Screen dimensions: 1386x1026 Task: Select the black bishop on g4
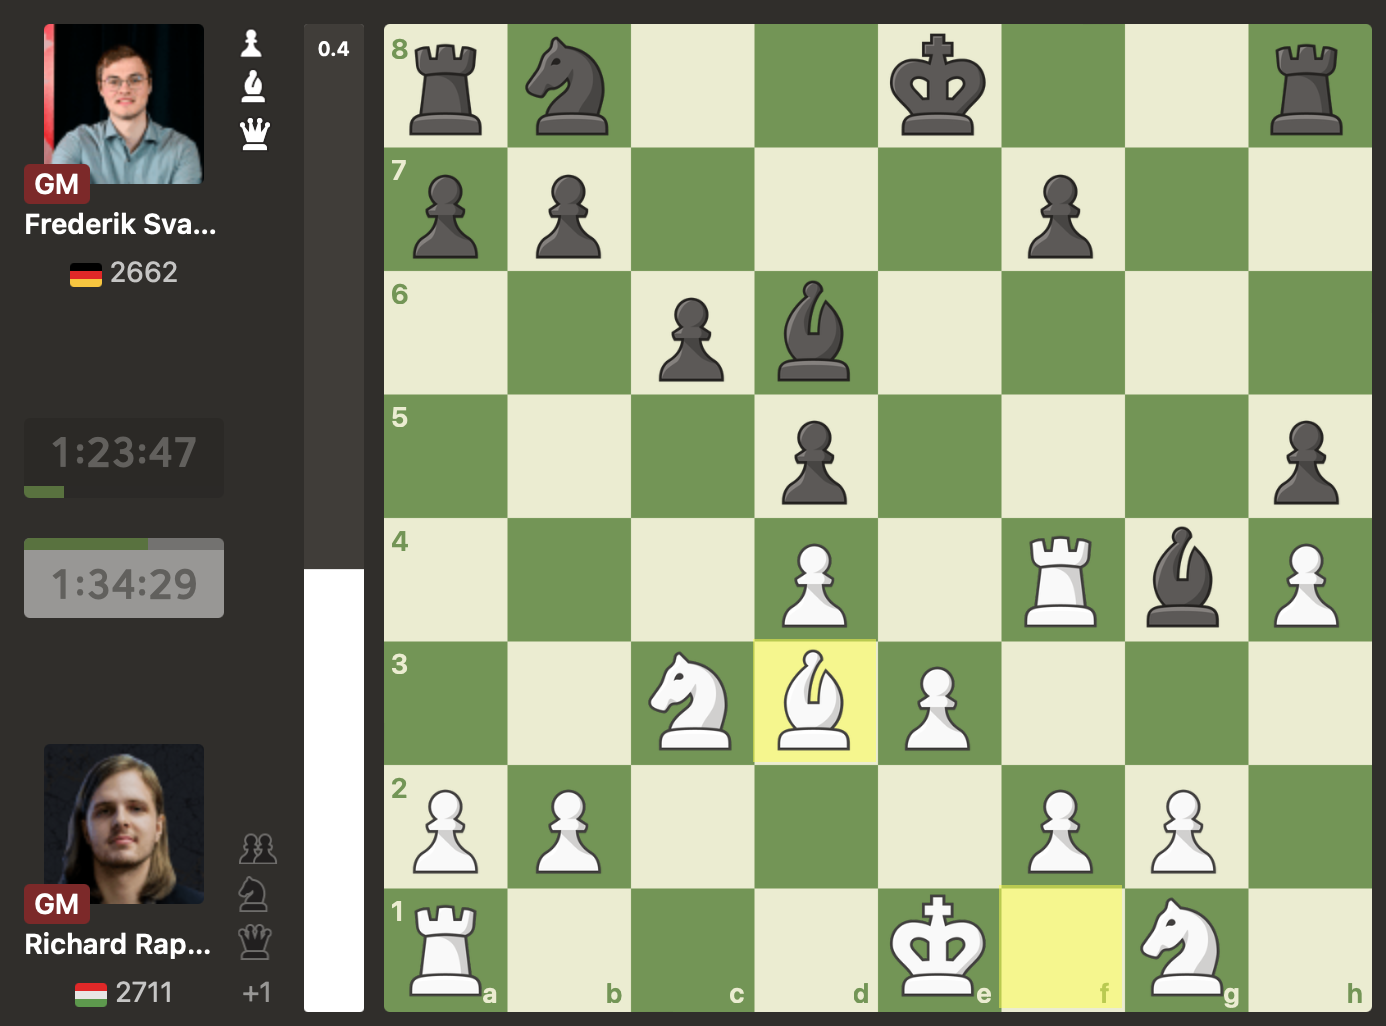pyautogui.click(x=1184, y=579)
